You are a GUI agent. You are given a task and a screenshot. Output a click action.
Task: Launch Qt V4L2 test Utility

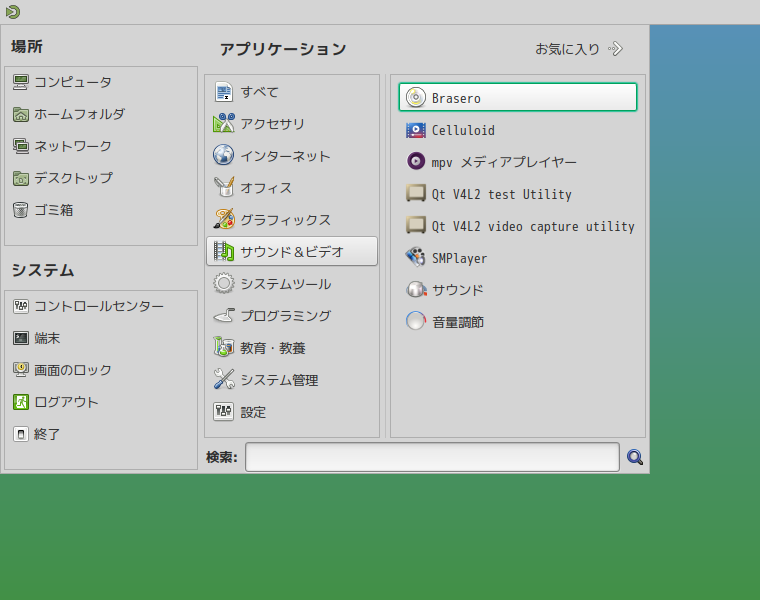[x=518, y=194]
